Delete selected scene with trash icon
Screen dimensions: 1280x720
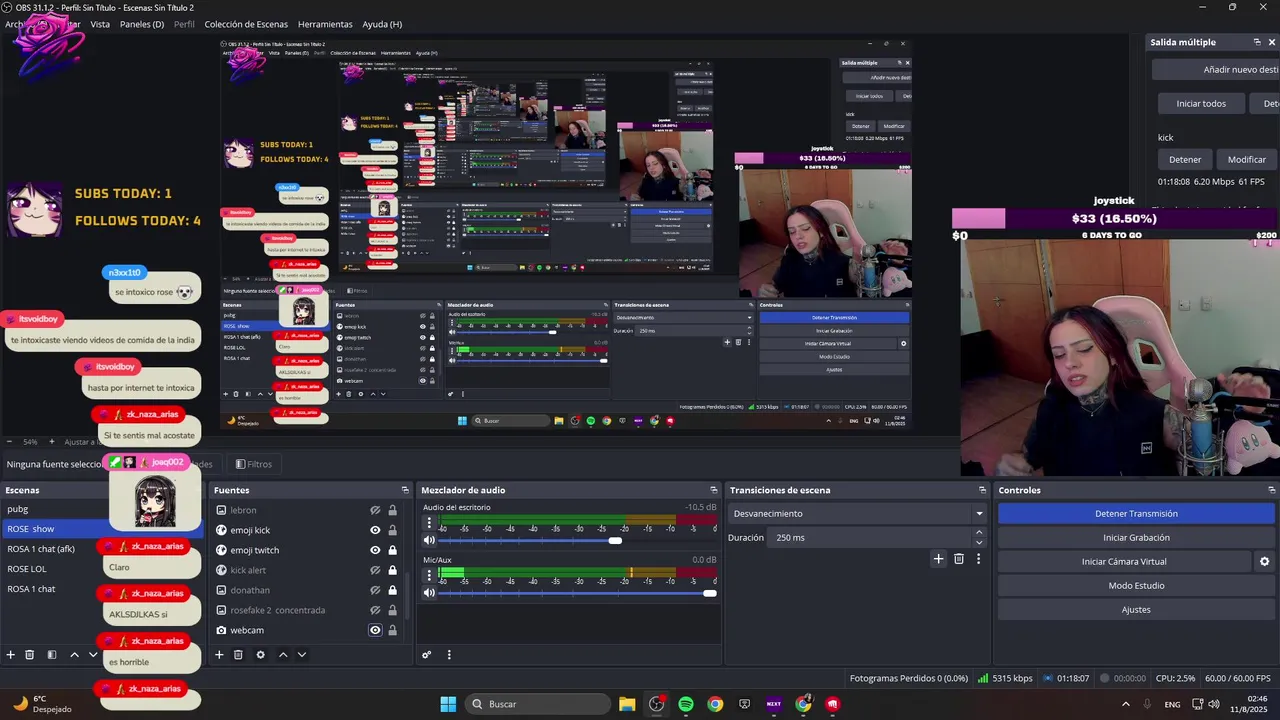coord(30,655)
